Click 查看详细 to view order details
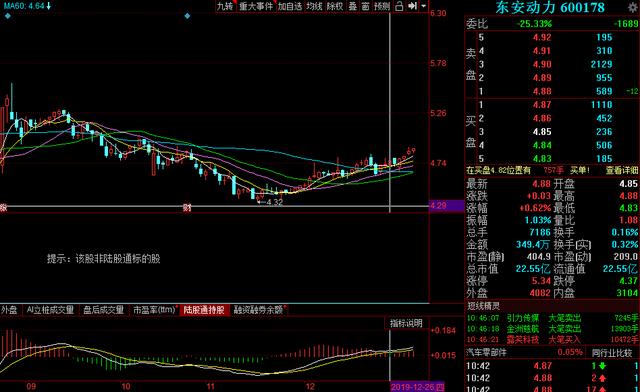This screenshot has height=392, width=640. 622,170
